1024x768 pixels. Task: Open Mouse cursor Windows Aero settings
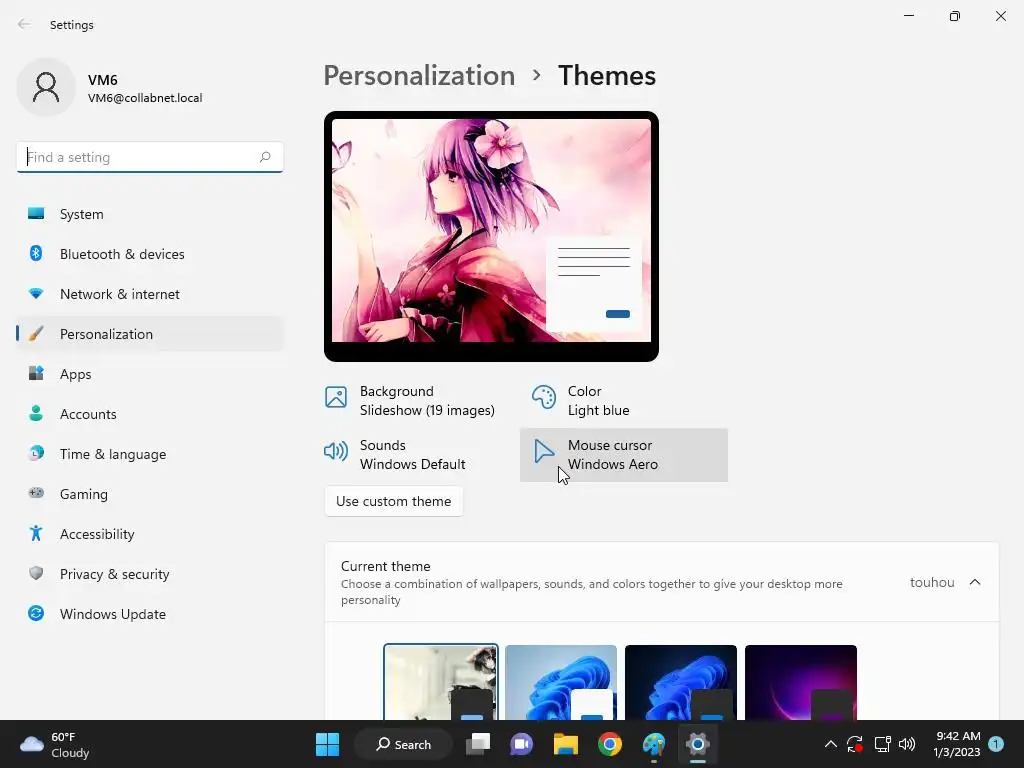624,455
